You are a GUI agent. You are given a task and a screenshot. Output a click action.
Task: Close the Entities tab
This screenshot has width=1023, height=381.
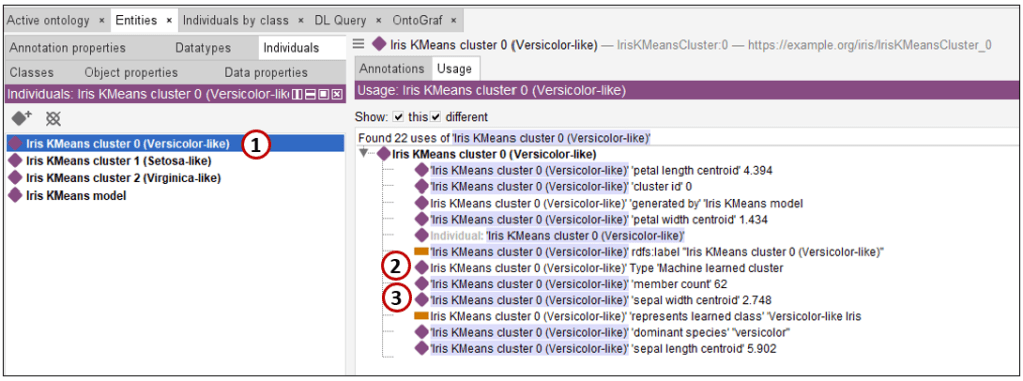[169, 21]
